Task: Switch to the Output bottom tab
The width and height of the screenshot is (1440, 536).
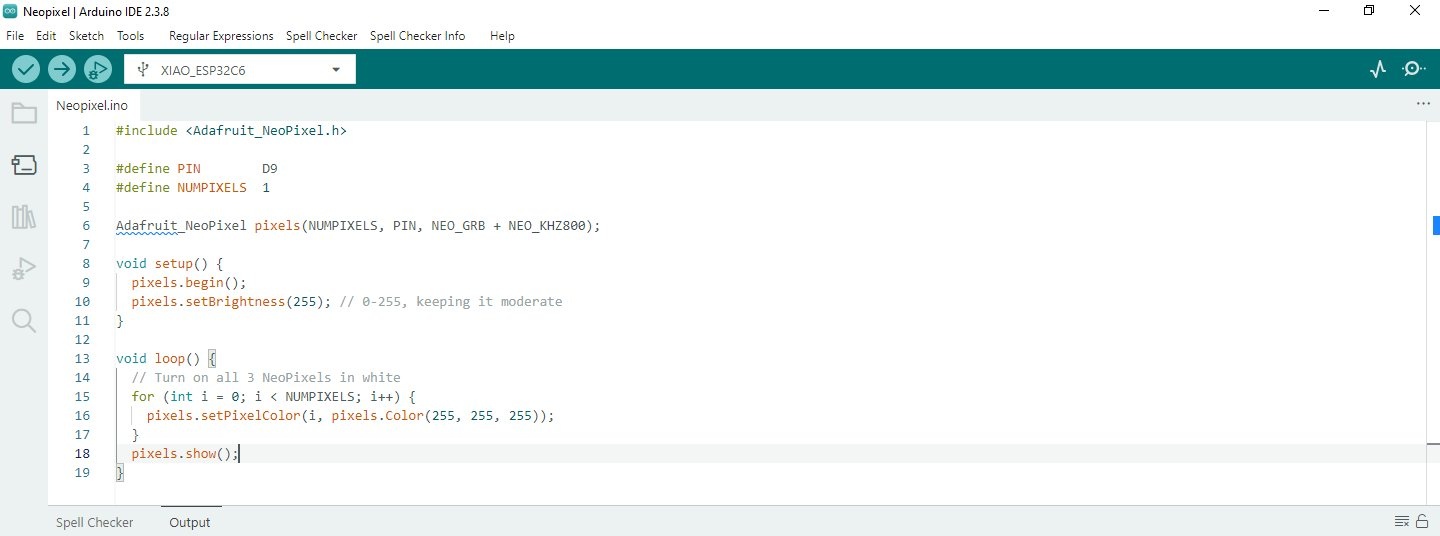Action: pos(190,522)
